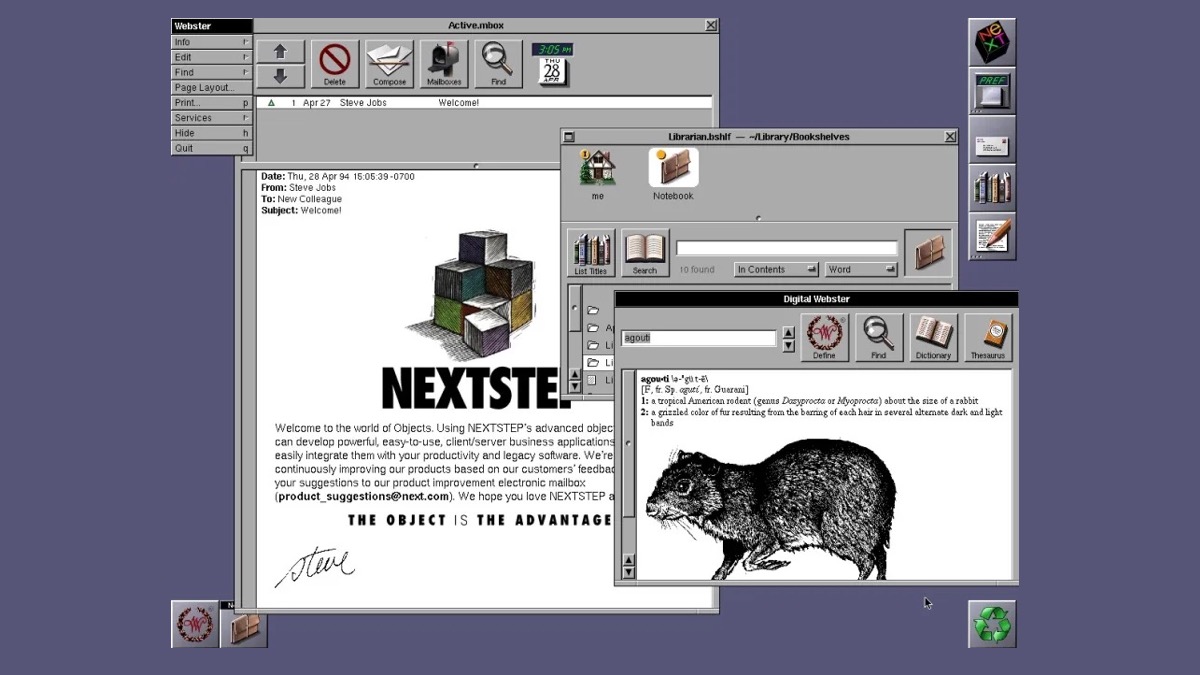Choose Print... from the Webster menu

coord(212,102)
